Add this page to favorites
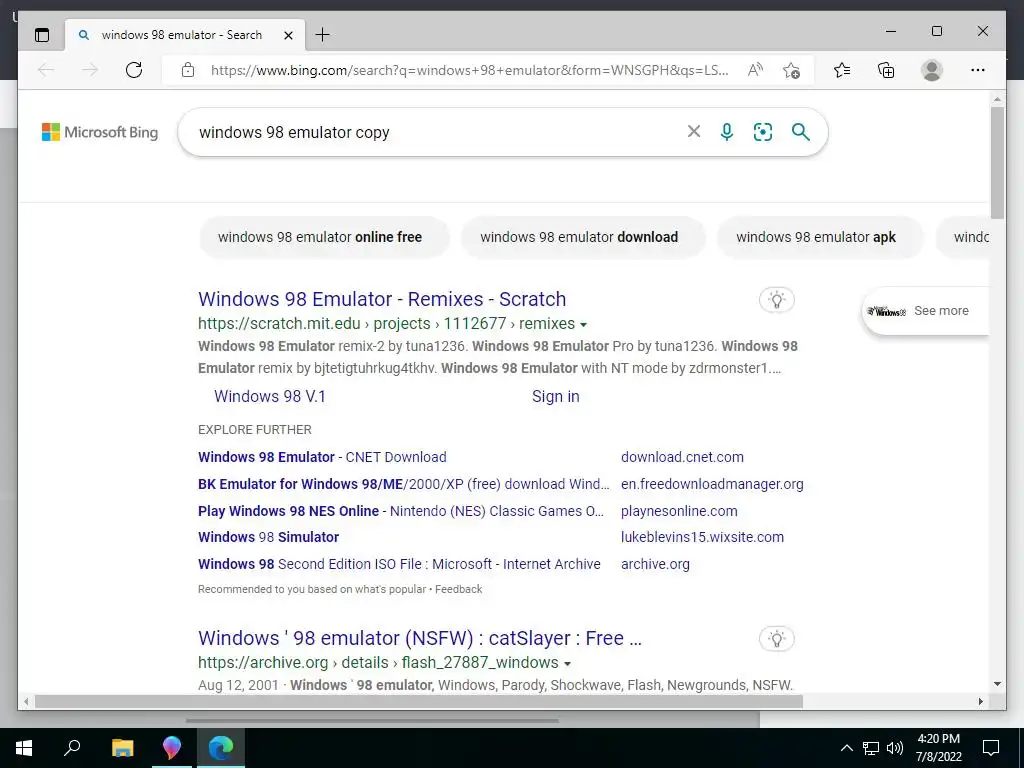This screenshot has width=1024, height=768. (x=792, y=70)
